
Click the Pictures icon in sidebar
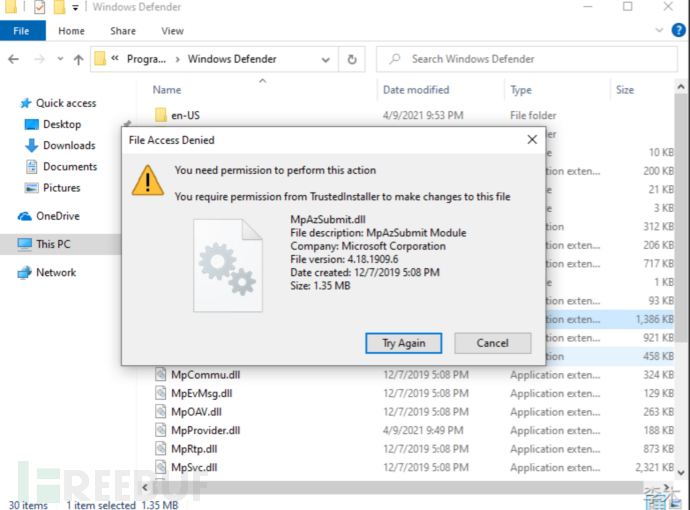[32, 188]
